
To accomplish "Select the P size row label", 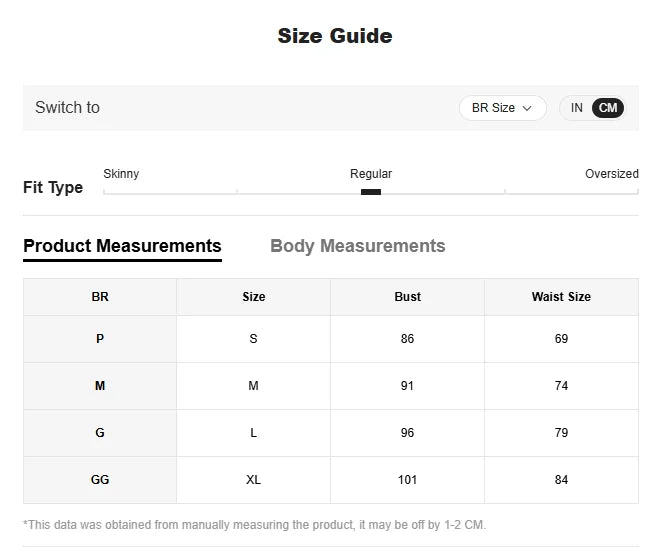I will 100,339.
